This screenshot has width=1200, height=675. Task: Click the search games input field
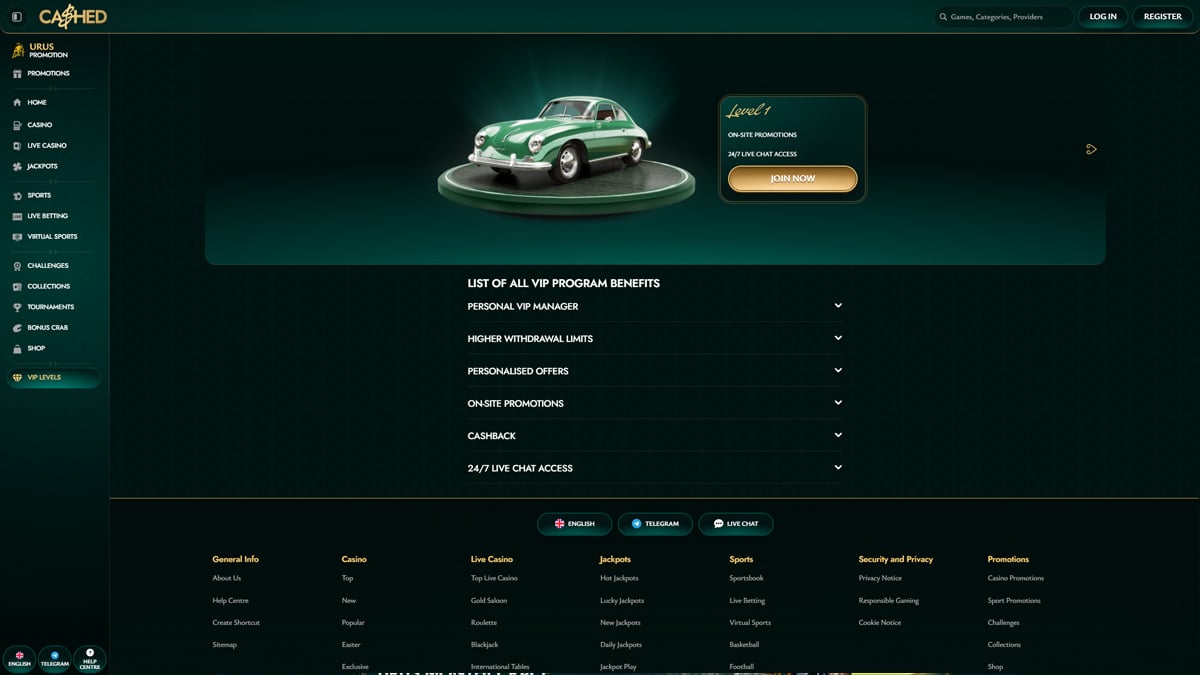pos(1003,17)
